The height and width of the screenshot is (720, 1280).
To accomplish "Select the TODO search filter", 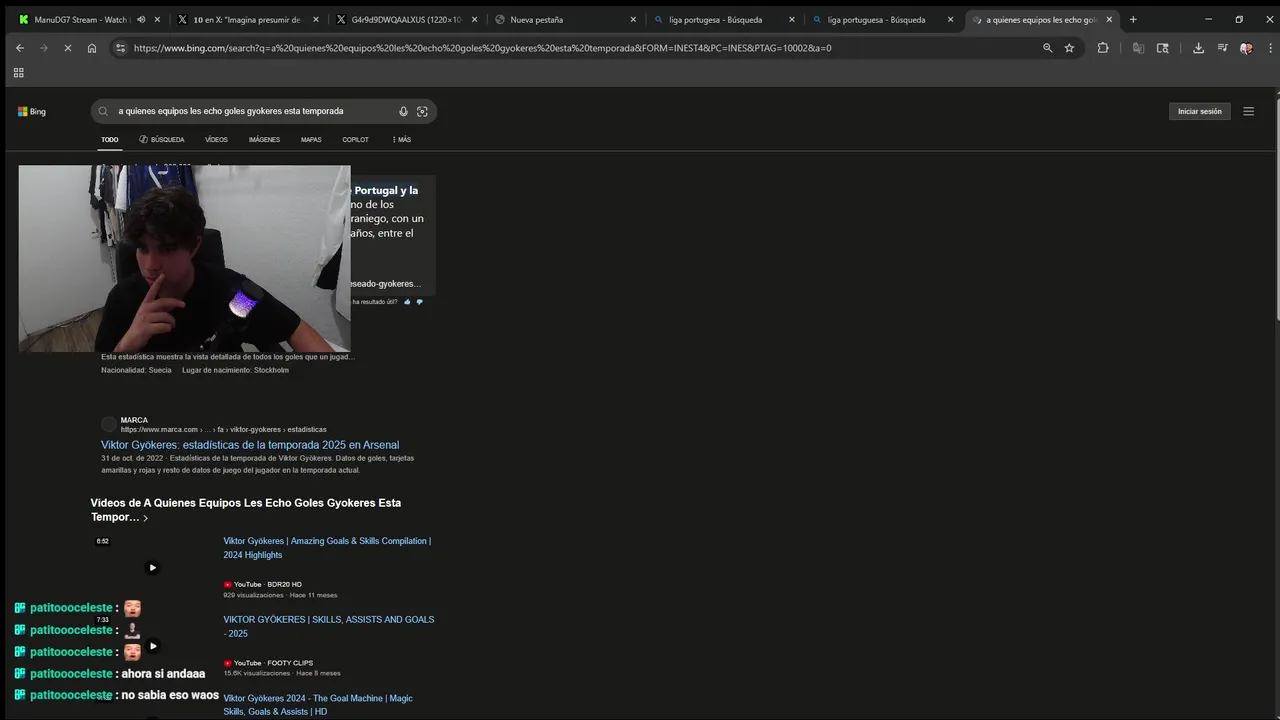I will click(x=110, y=140).
